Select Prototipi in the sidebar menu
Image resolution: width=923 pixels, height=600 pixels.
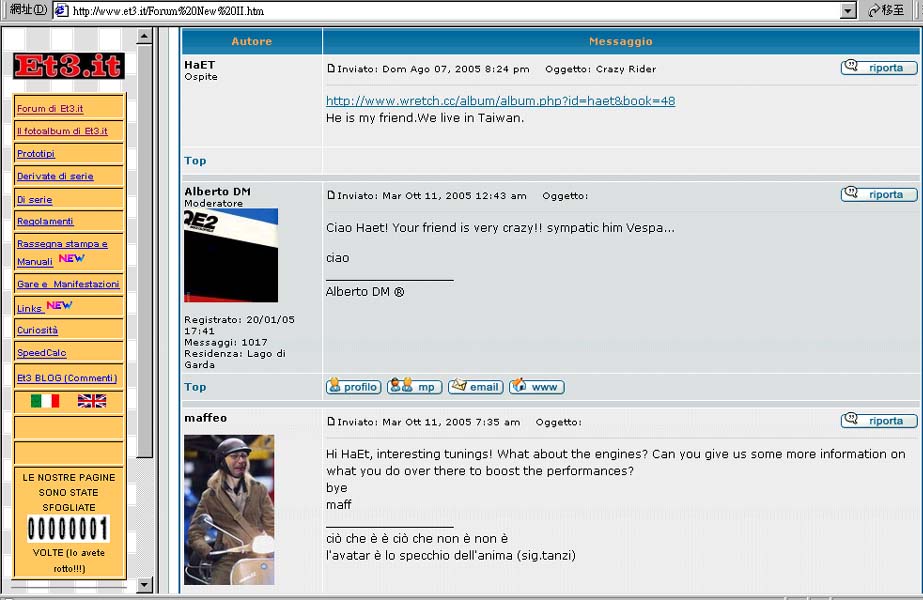(x=36, y=154)
